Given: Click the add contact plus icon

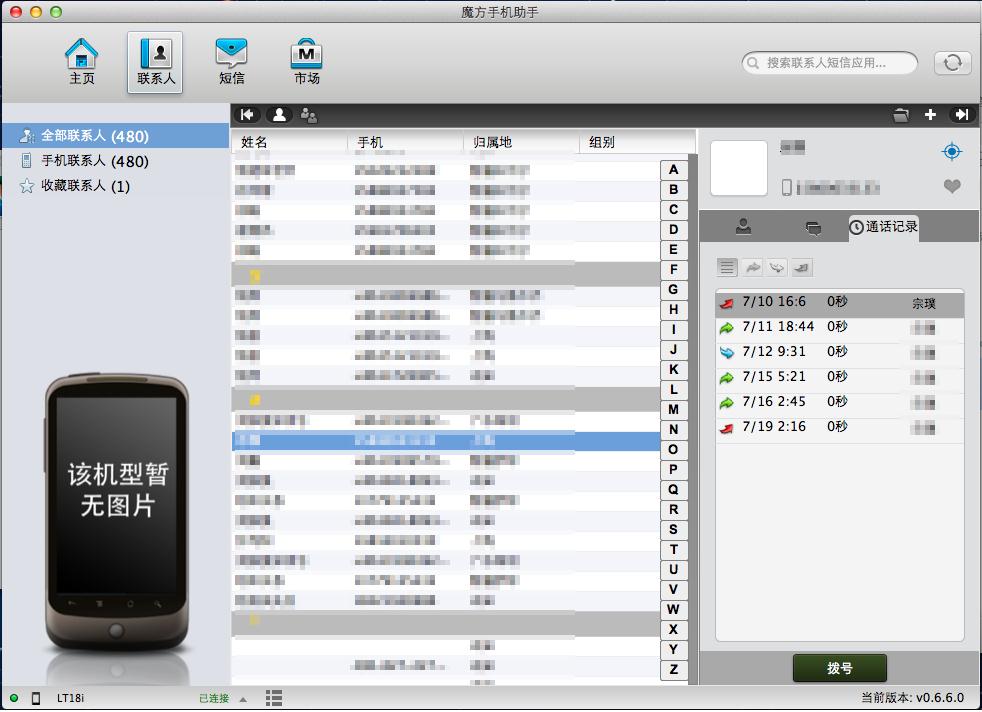Looking at the screenshot, I should pyautogui.click(x=930, y=115).
